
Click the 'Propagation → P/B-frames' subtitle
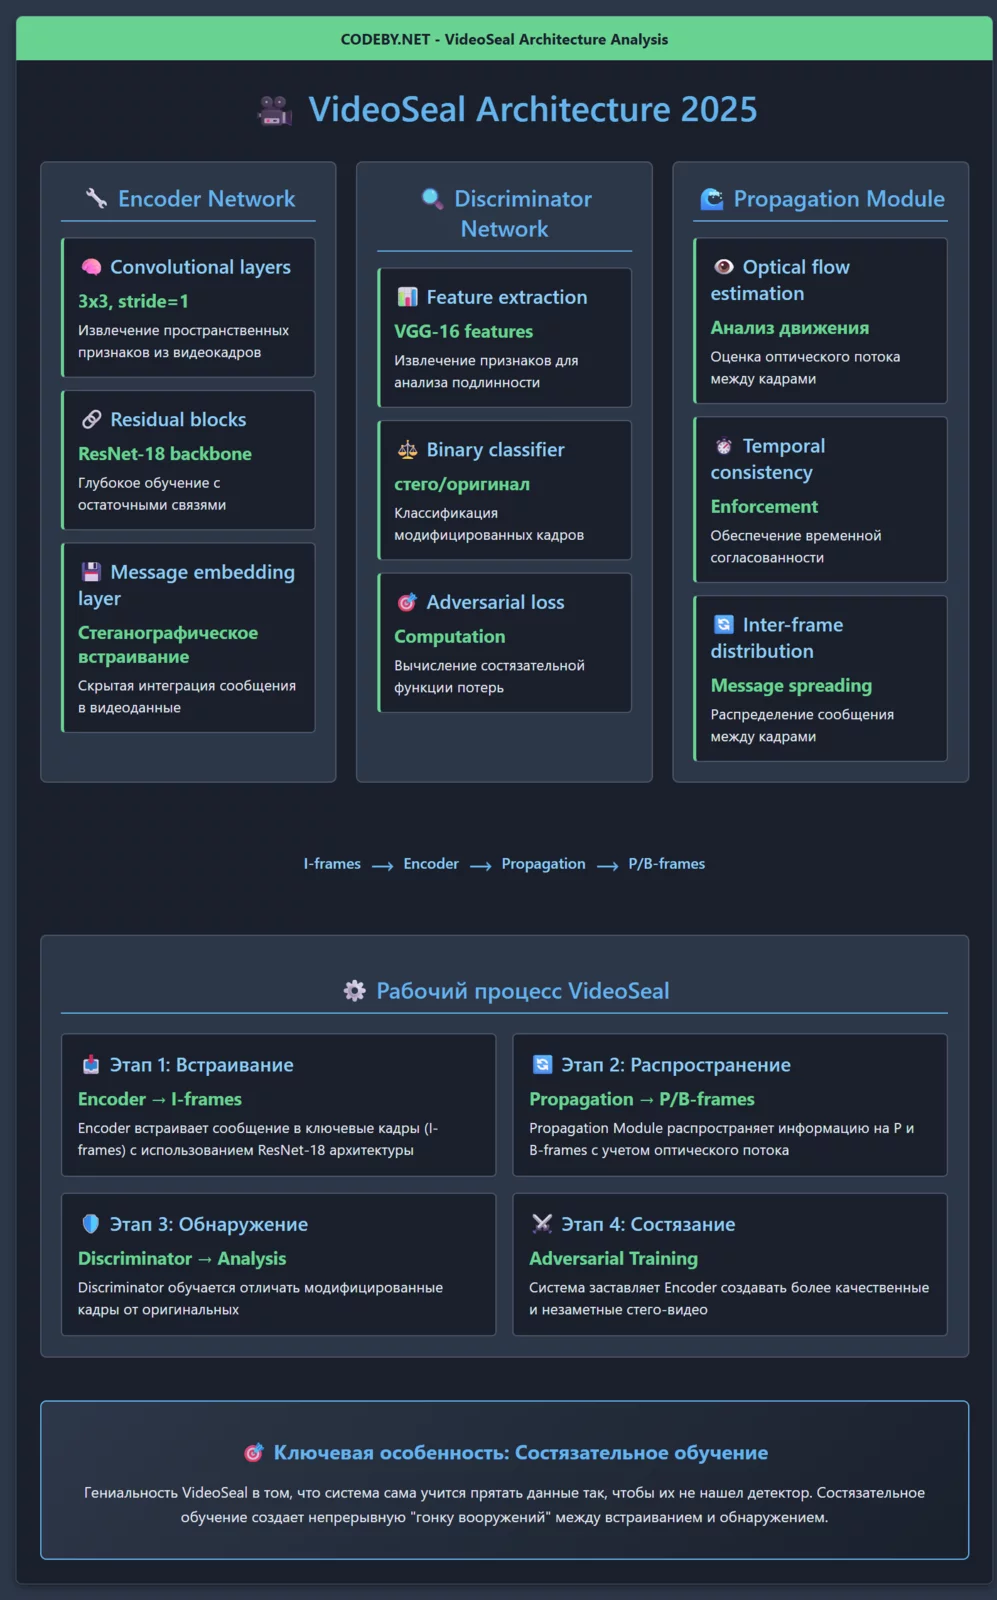pyautogui.click(x=642, y=1099)
